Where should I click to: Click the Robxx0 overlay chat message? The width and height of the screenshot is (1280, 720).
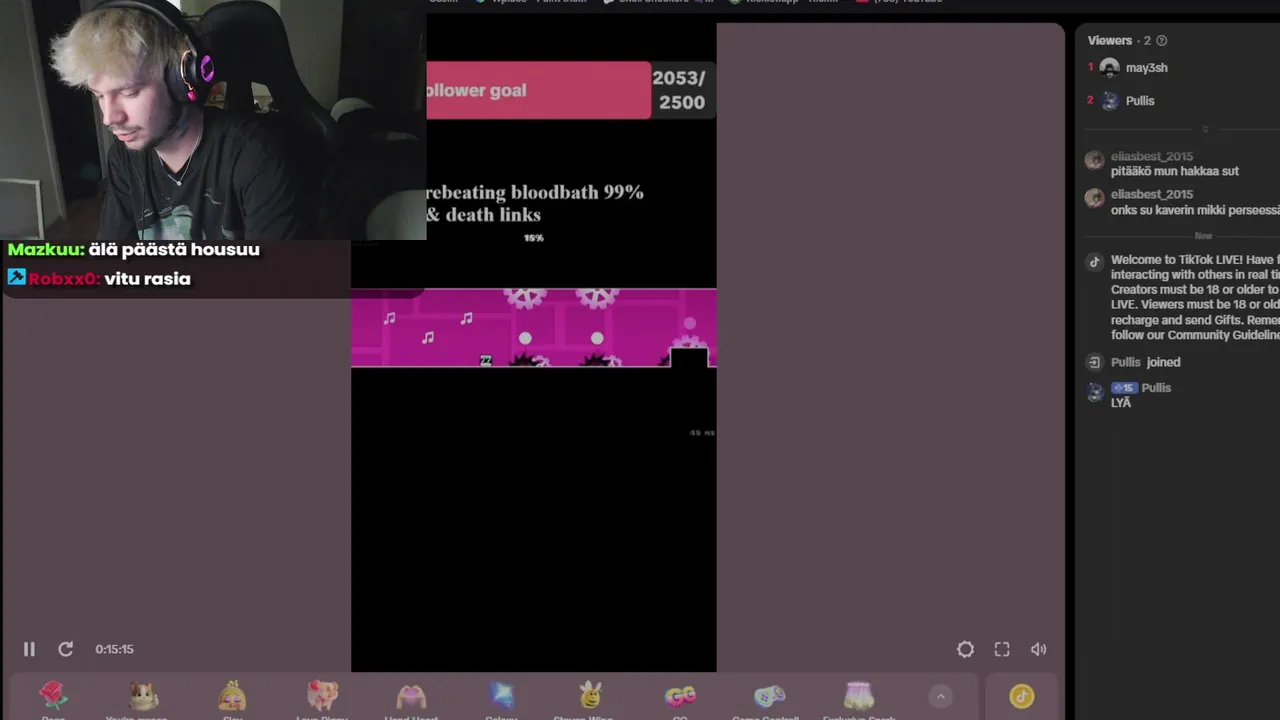point(99,279)
